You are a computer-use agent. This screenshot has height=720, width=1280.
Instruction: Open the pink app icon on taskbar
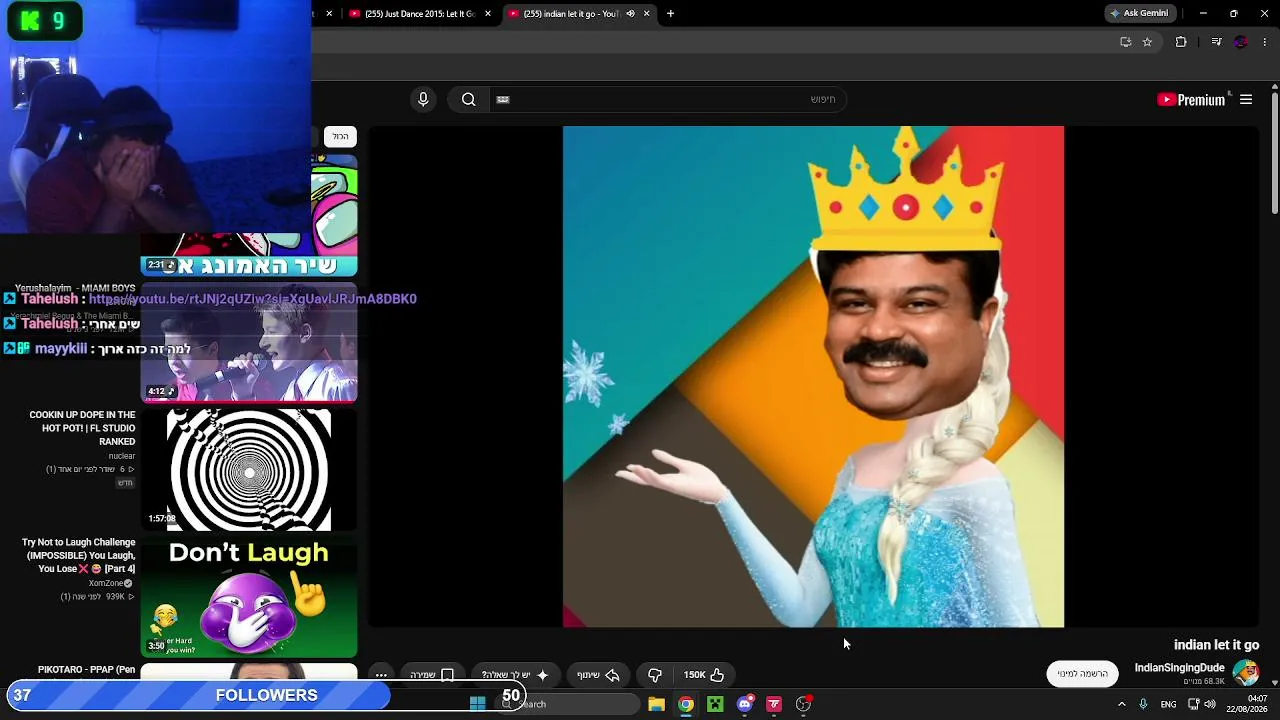[774, 704]
